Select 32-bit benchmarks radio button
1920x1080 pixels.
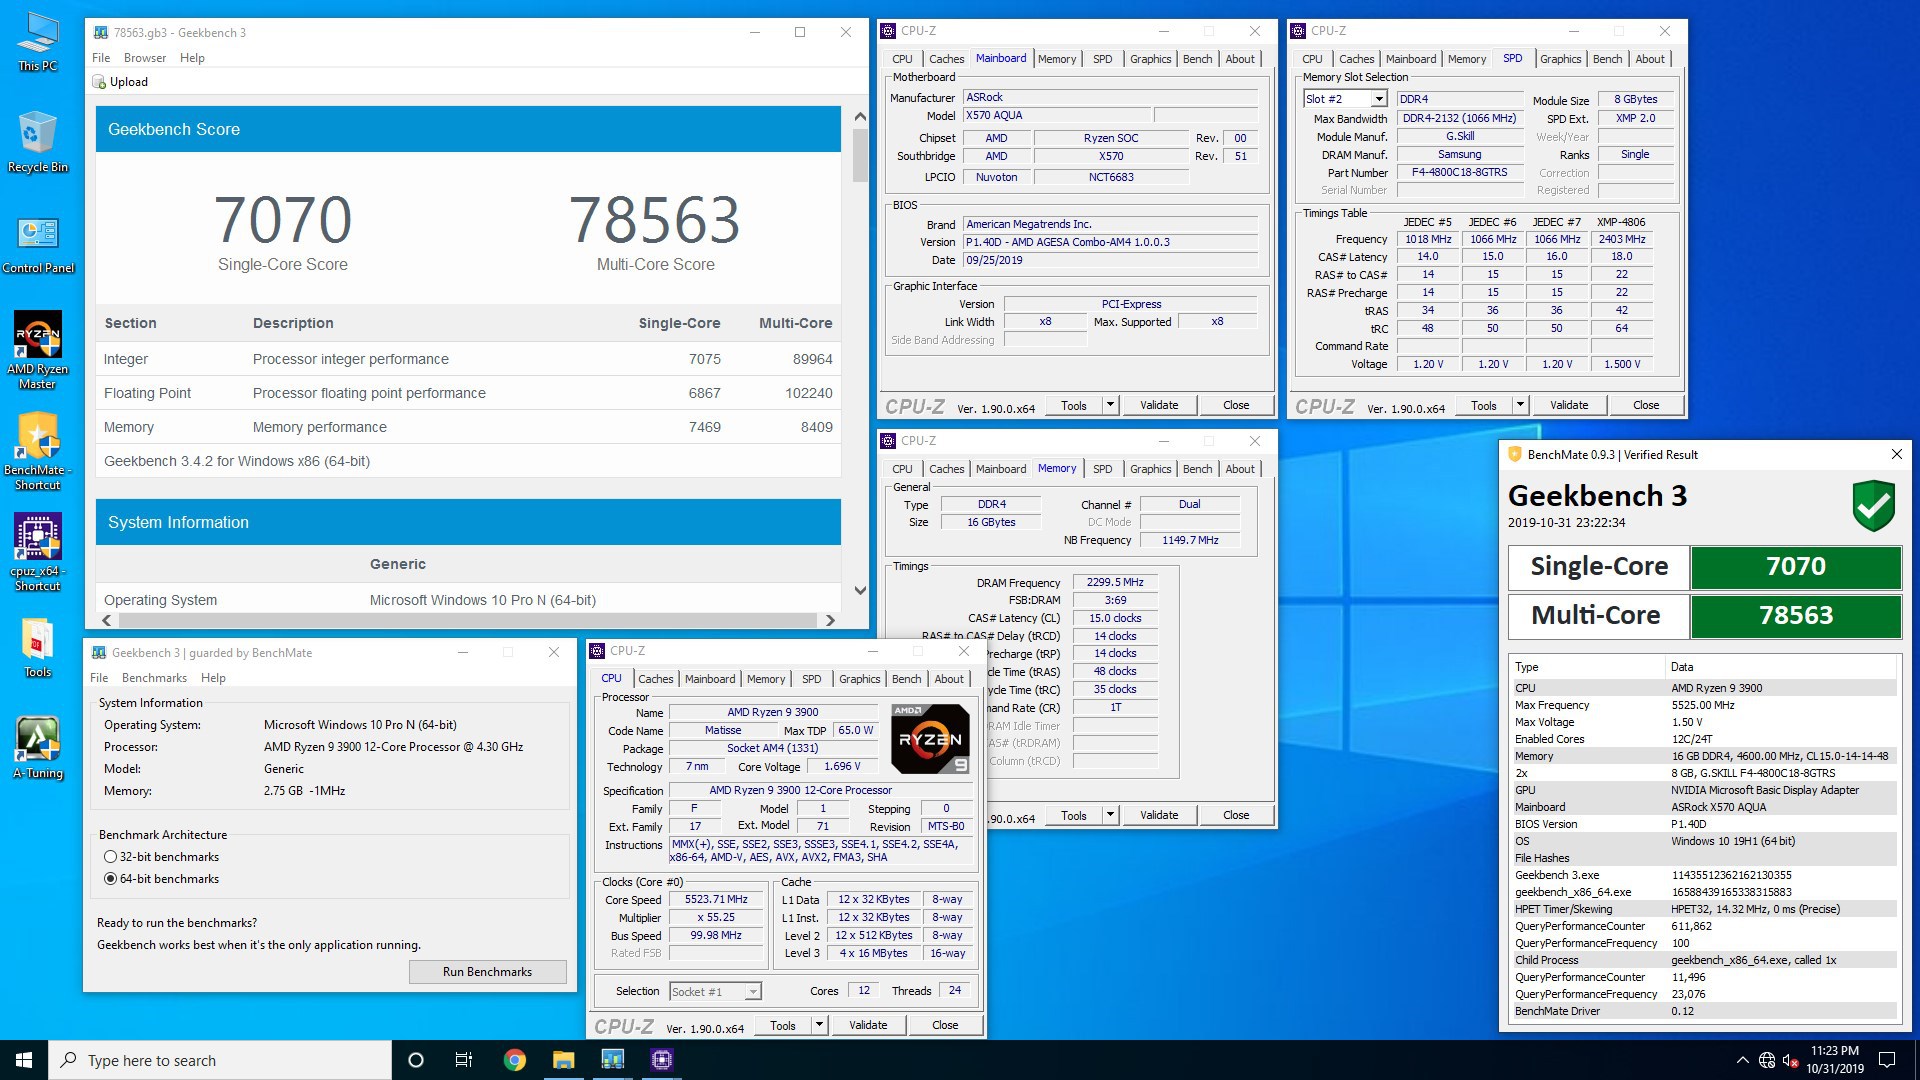pos(110,857)
